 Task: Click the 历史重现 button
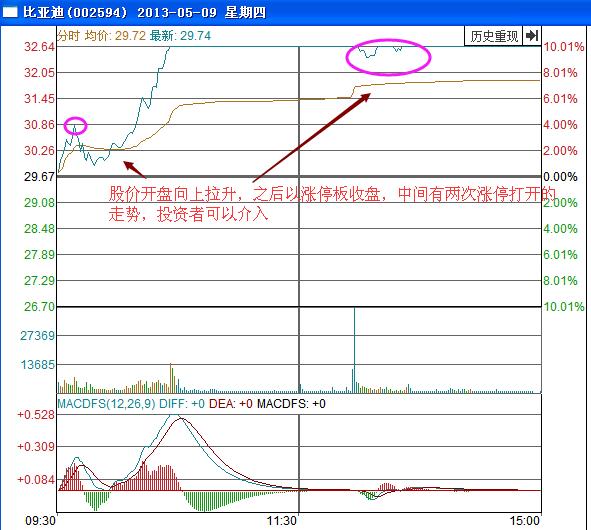click(493, 36)
